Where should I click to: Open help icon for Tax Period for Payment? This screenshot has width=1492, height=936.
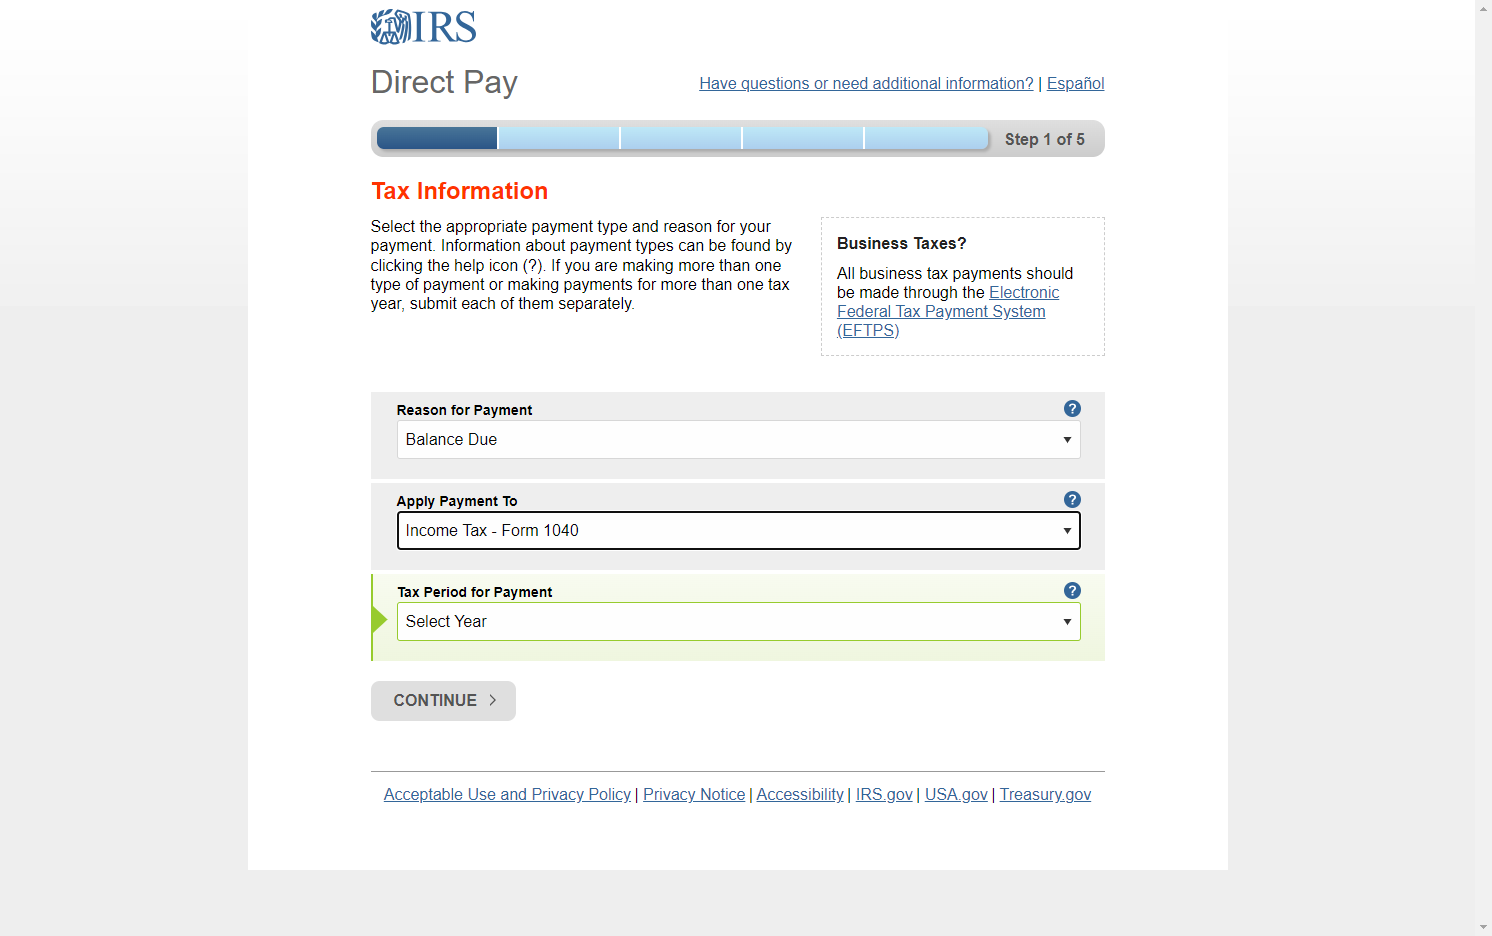tap(1072, 591)
